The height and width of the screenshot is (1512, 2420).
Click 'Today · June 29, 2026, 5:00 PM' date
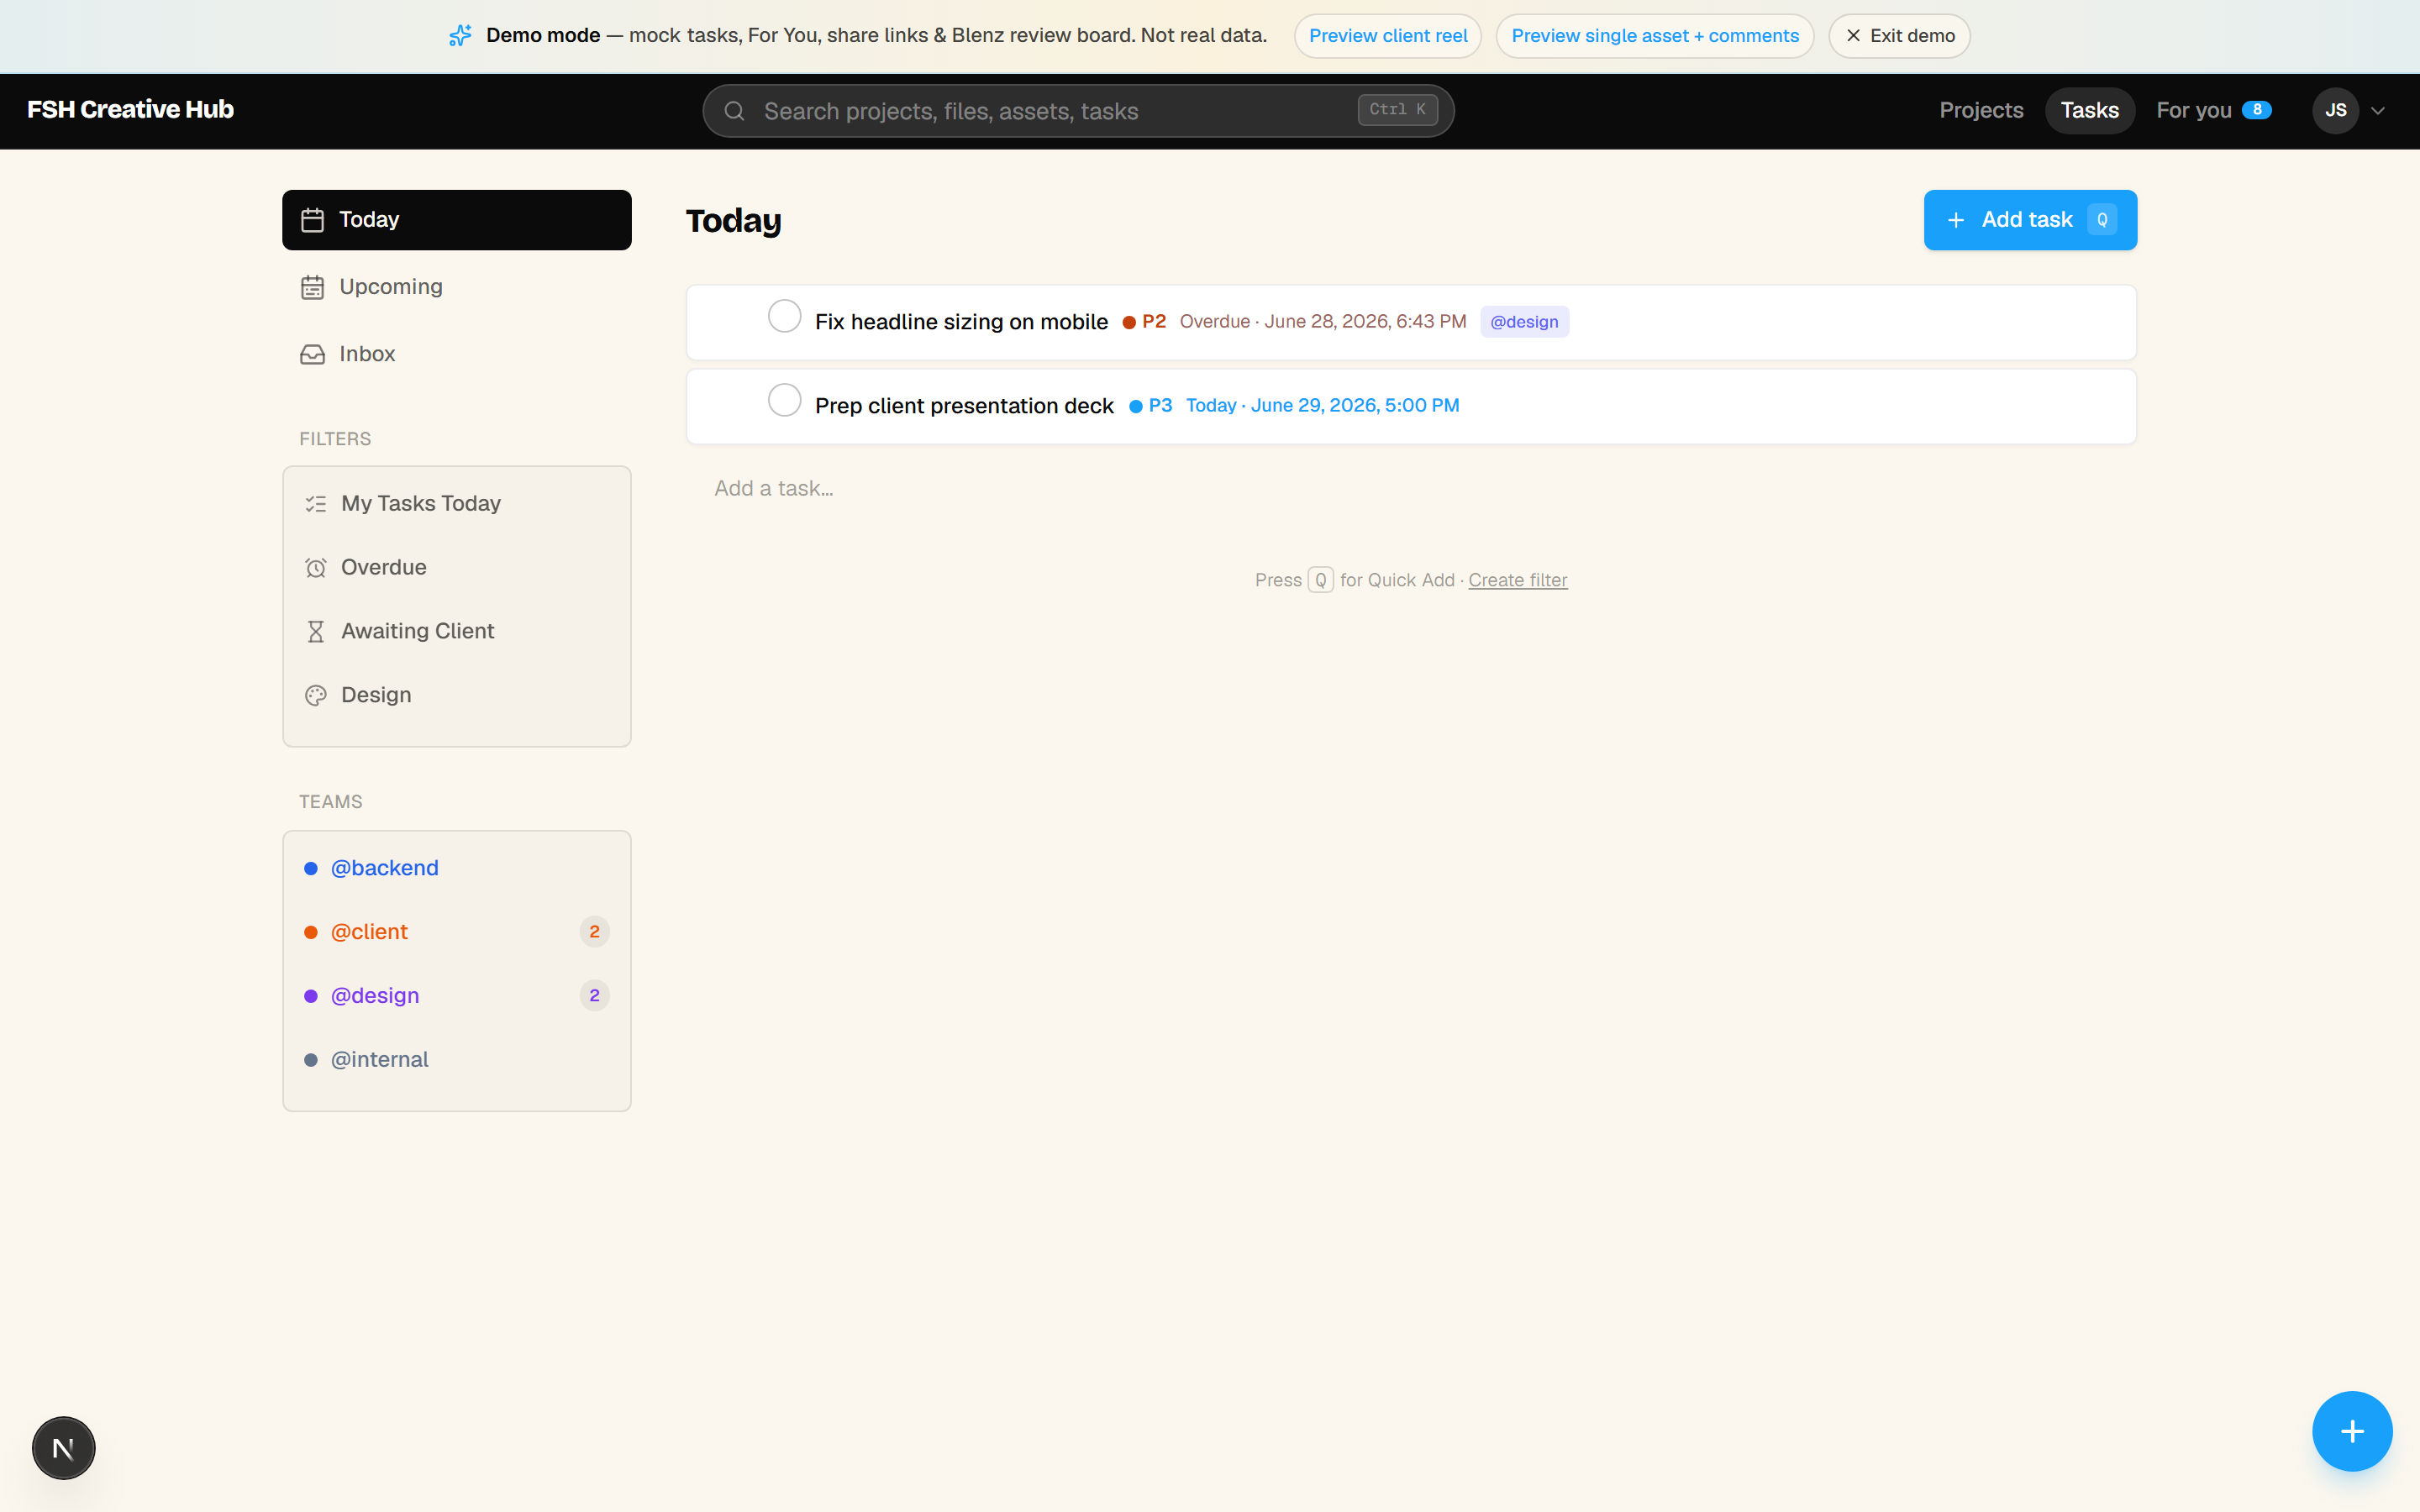click(x=1322, y=406)
